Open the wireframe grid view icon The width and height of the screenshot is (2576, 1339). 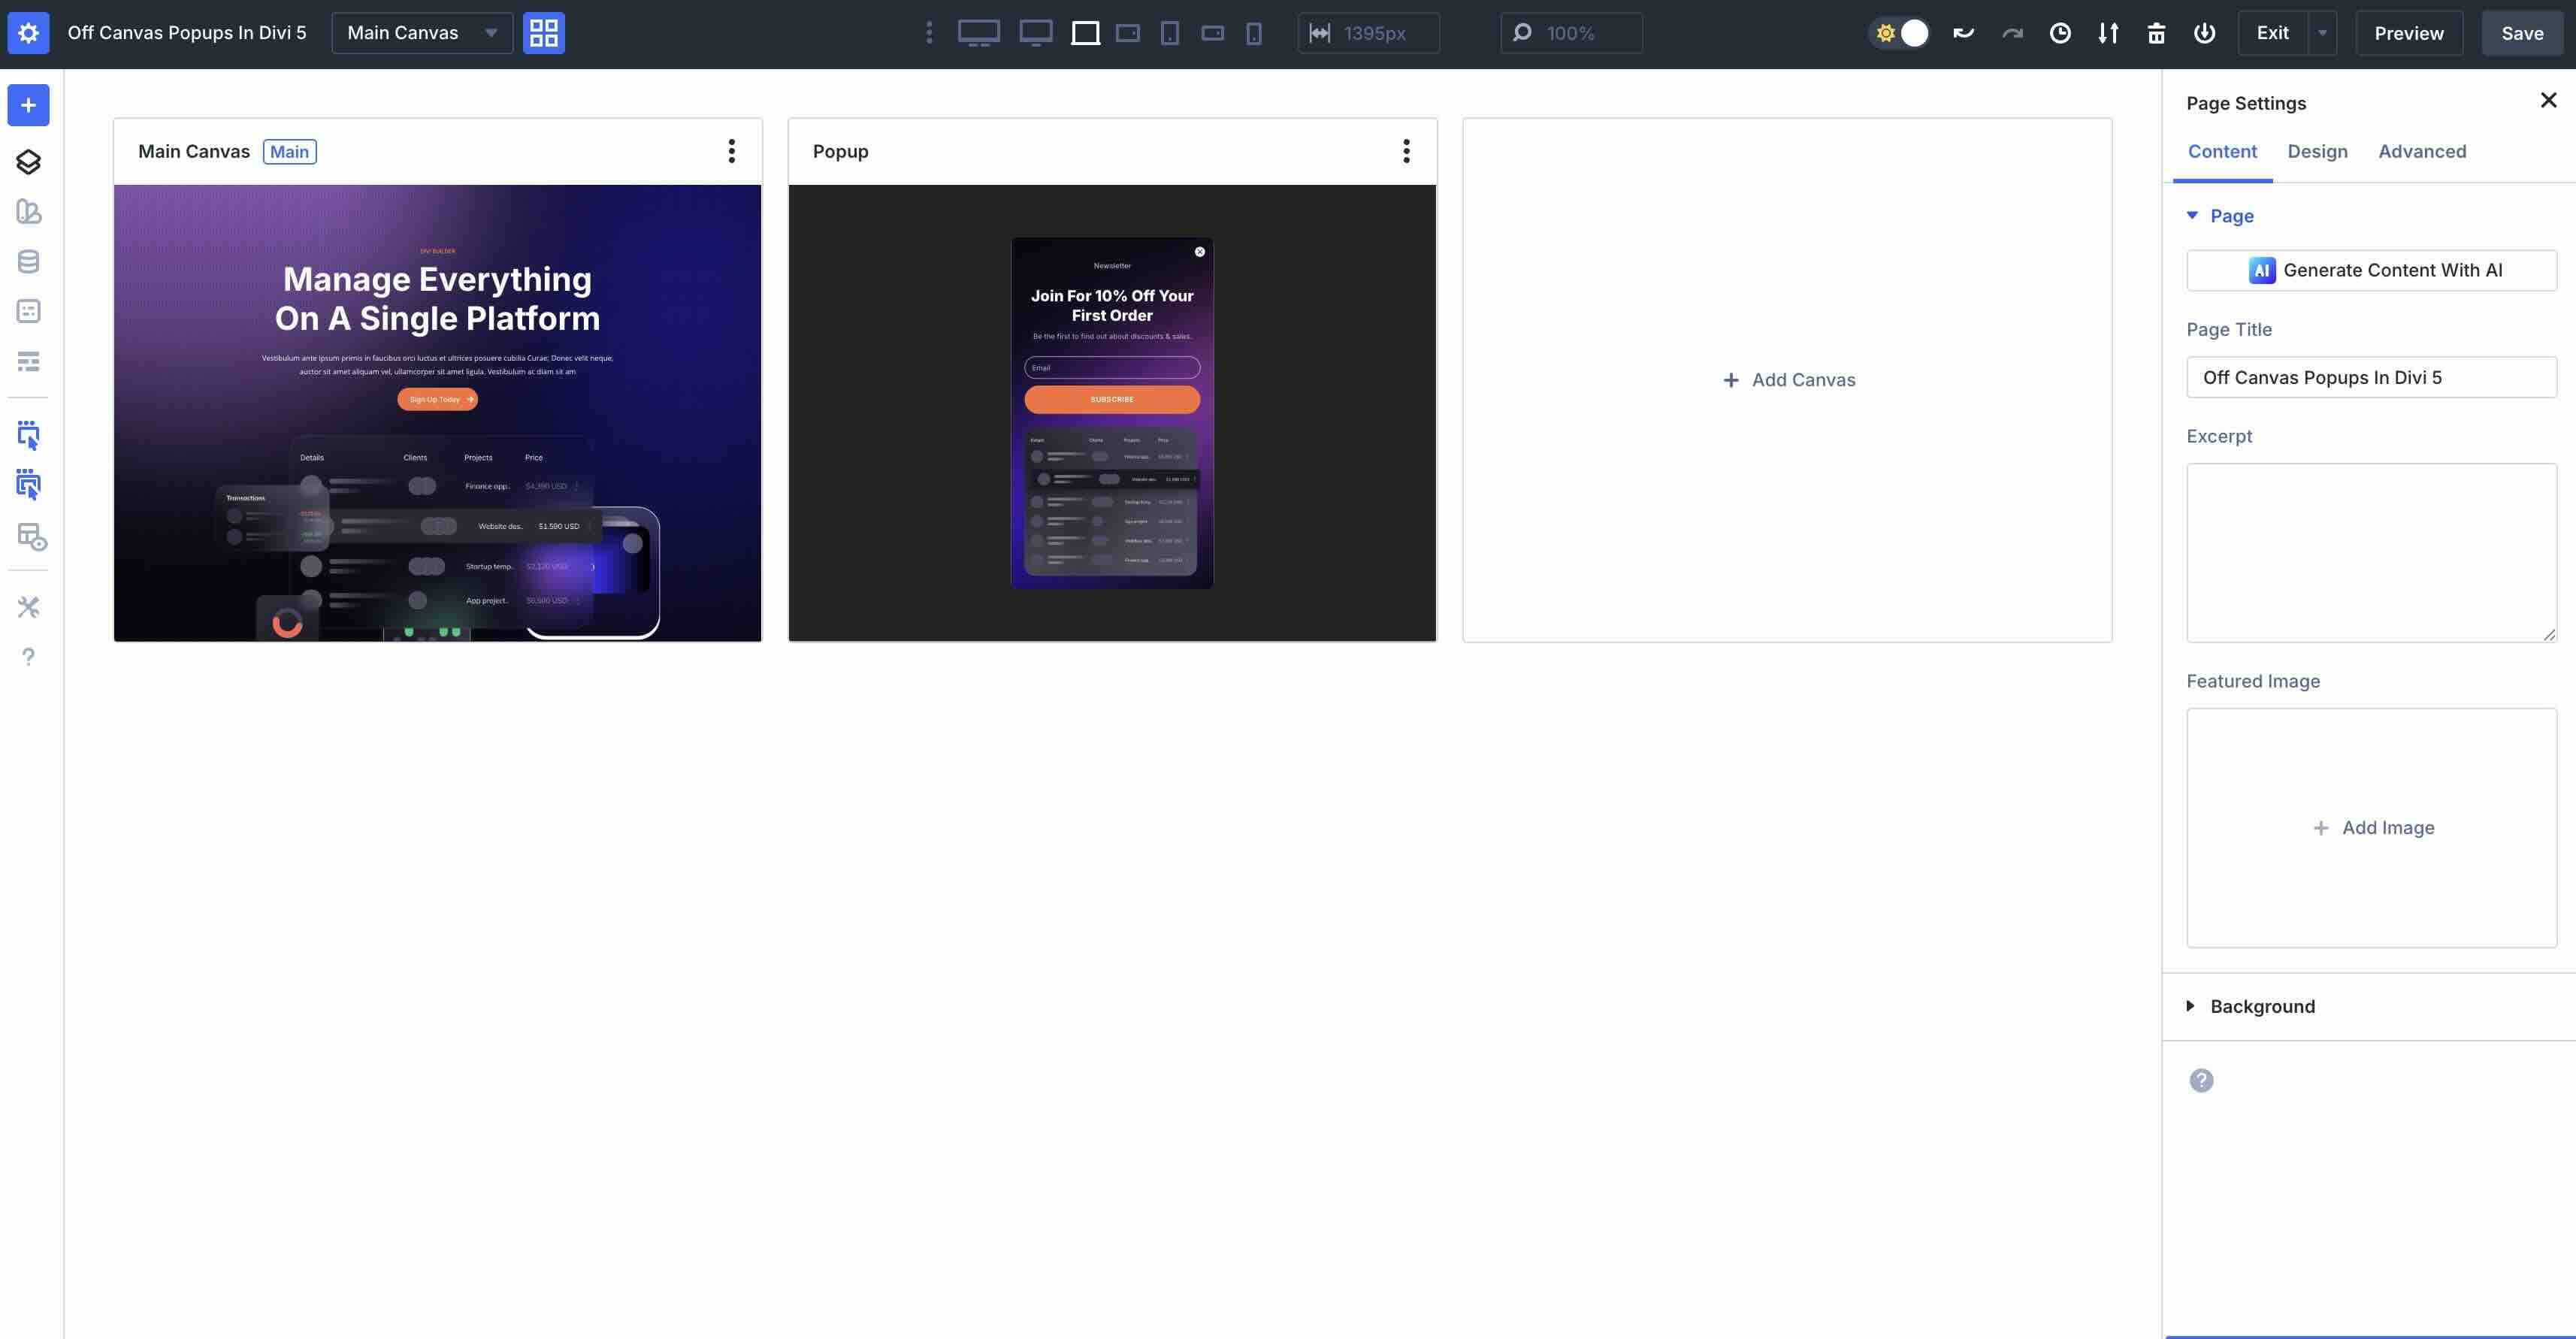click(x=544, y=33)
